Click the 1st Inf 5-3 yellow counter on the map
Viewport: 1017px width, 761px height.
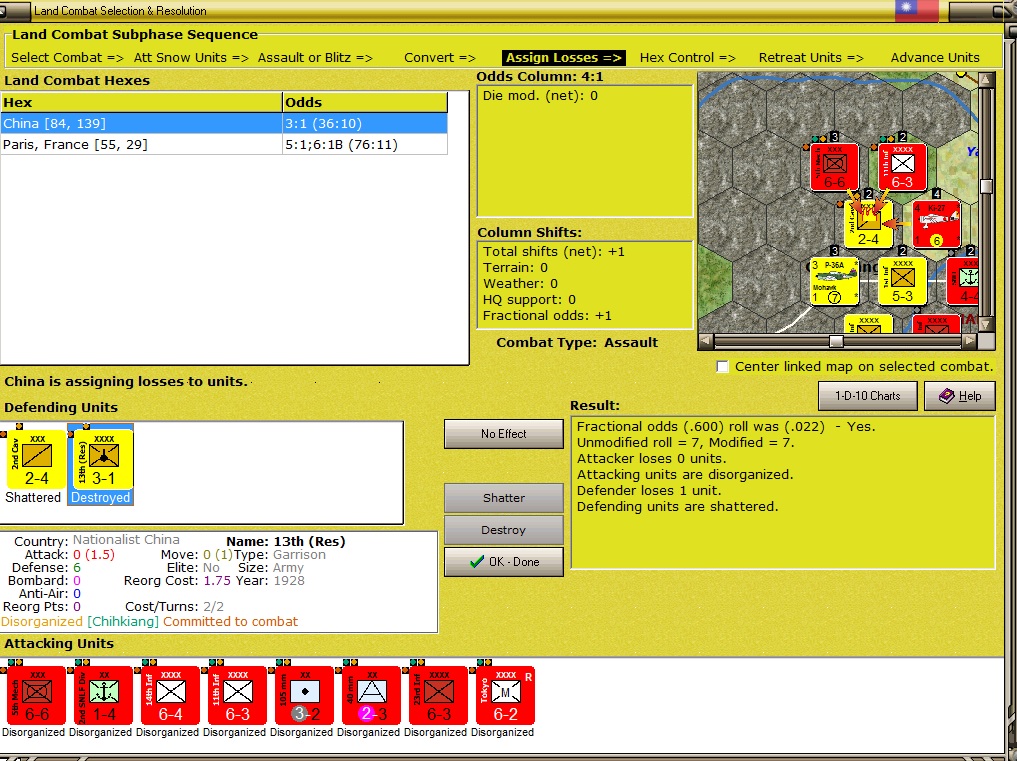(x=902, y=282)
